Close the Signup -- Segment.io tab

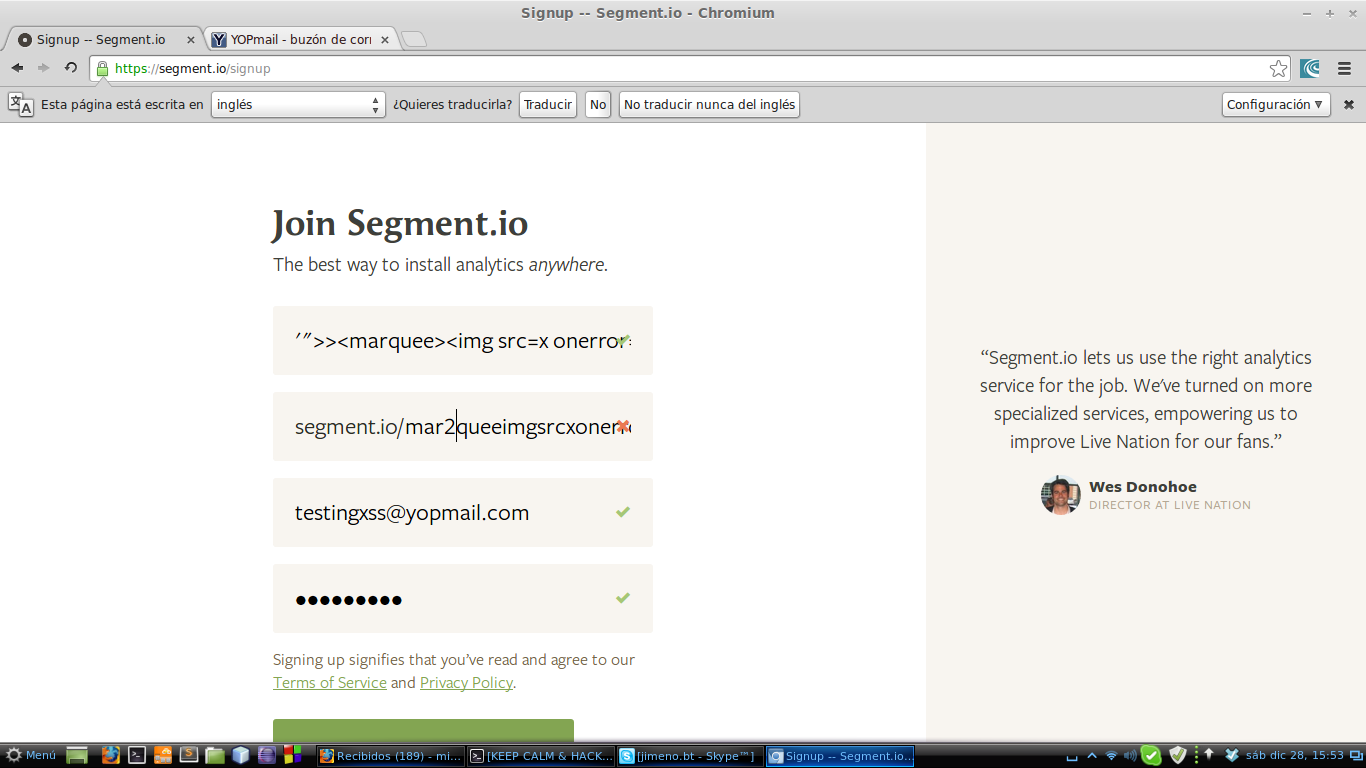[191, 40]
